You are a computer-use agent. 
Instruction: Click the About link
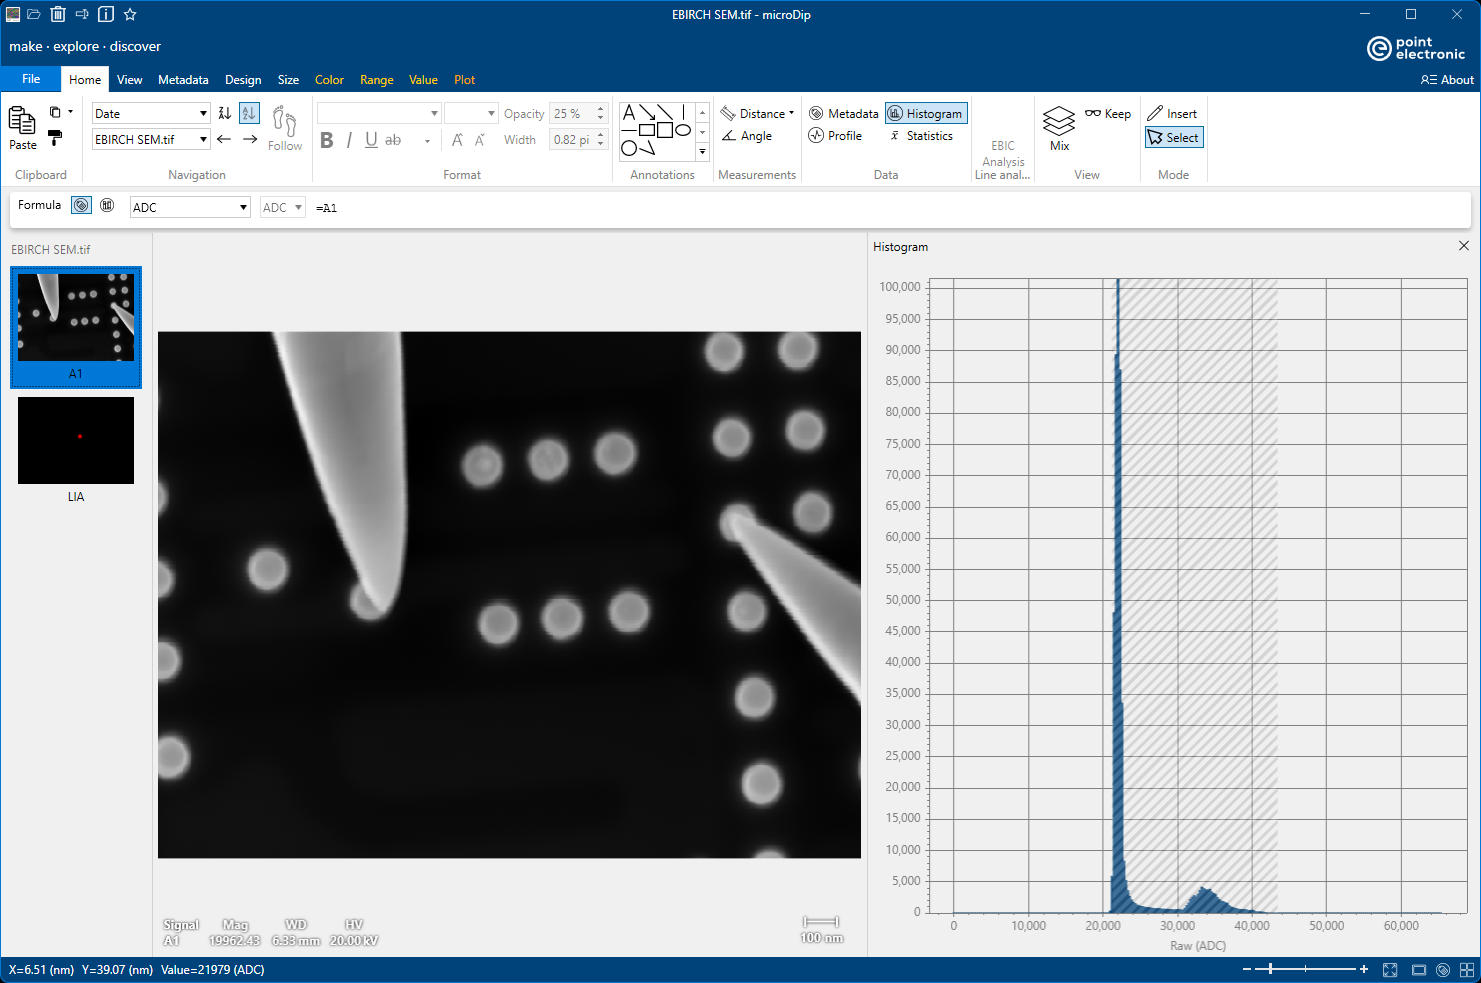click(x=1447, y=80)
